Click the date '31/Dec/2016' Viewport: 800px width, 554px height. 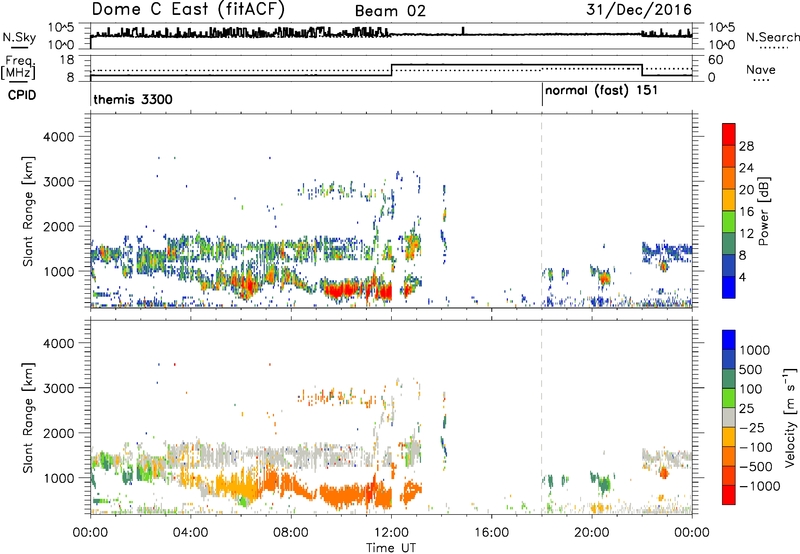tap(639, 9)
